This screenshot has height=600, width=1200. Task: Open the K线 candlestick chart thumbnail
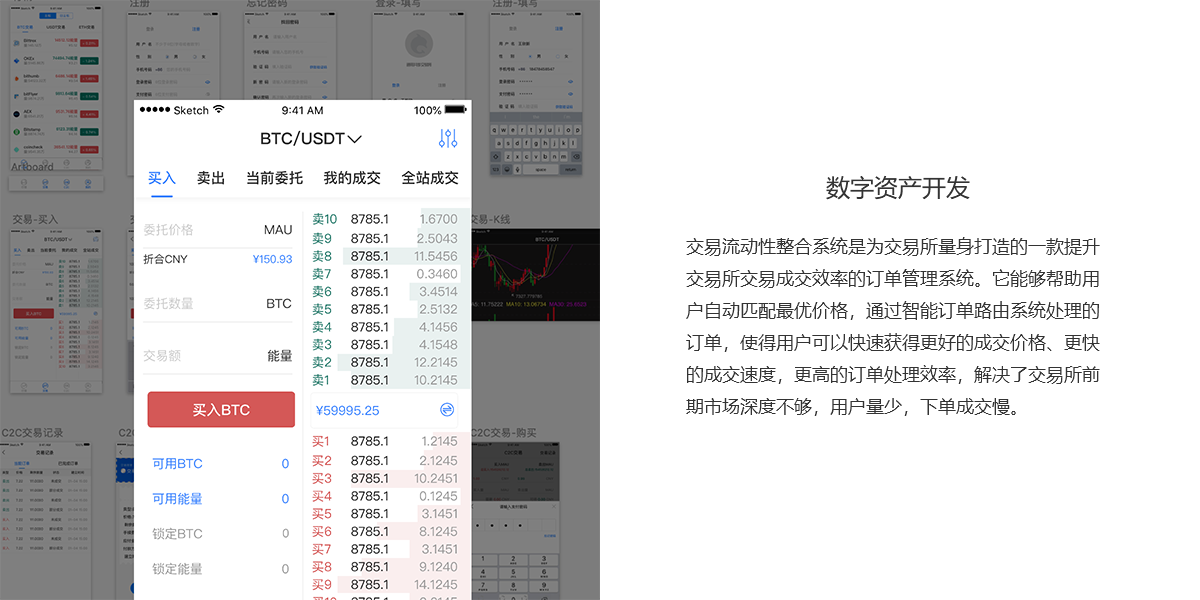pos(535,270)
